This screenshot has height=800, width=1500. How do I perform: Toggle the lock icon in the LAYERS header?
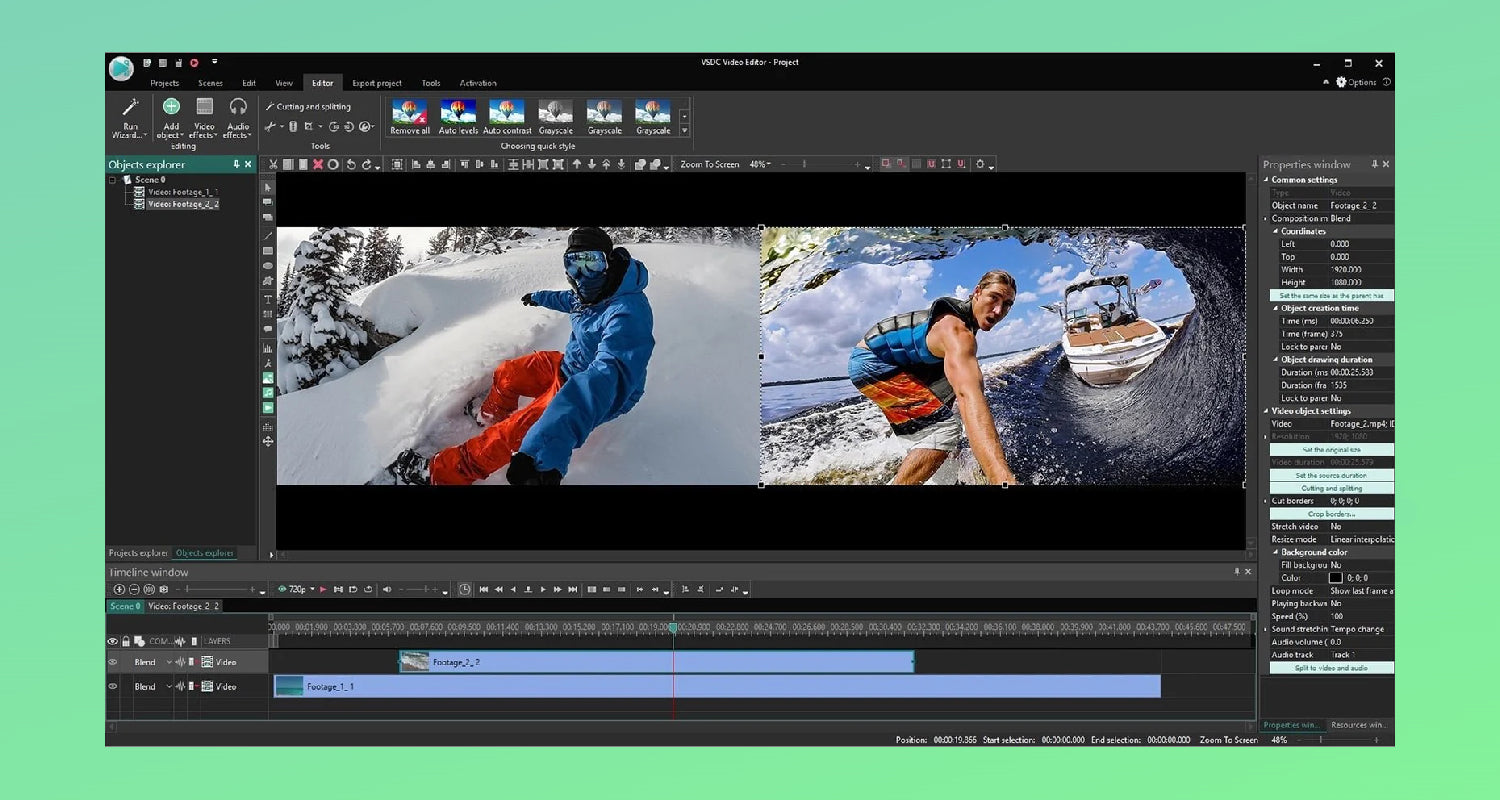126,641
